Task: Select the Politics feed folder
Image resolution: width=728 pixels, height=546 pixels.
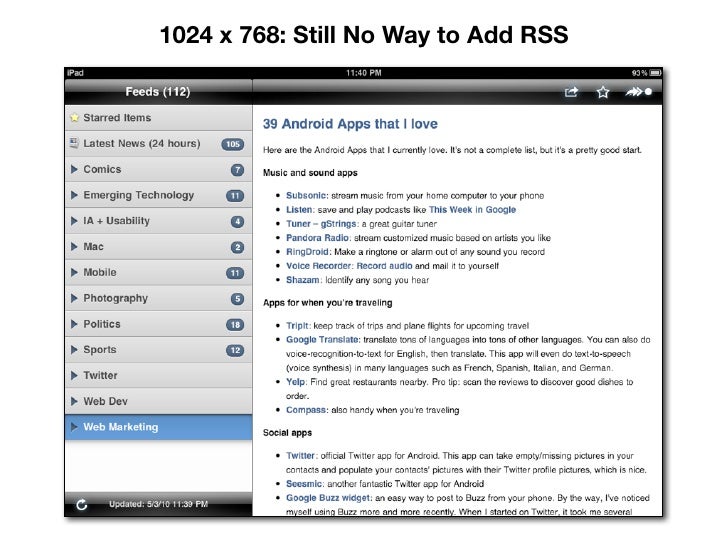Action: 159,324
